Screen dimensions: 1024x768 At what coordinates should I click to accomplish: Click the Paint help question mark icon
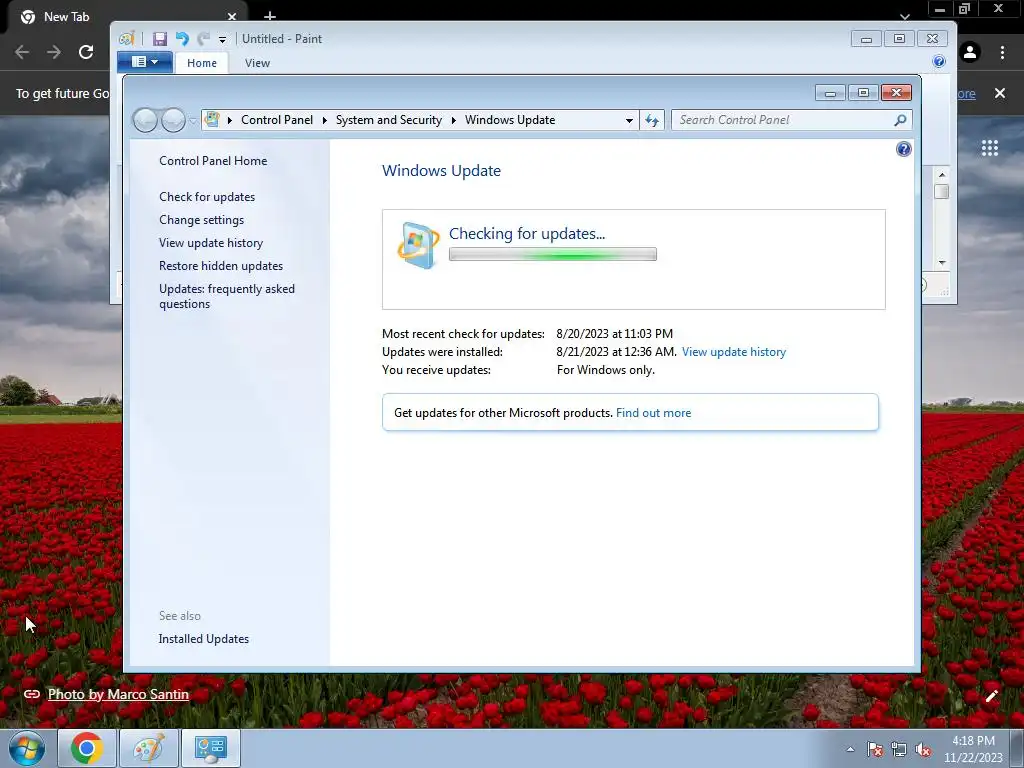click(x=939, y=61)
